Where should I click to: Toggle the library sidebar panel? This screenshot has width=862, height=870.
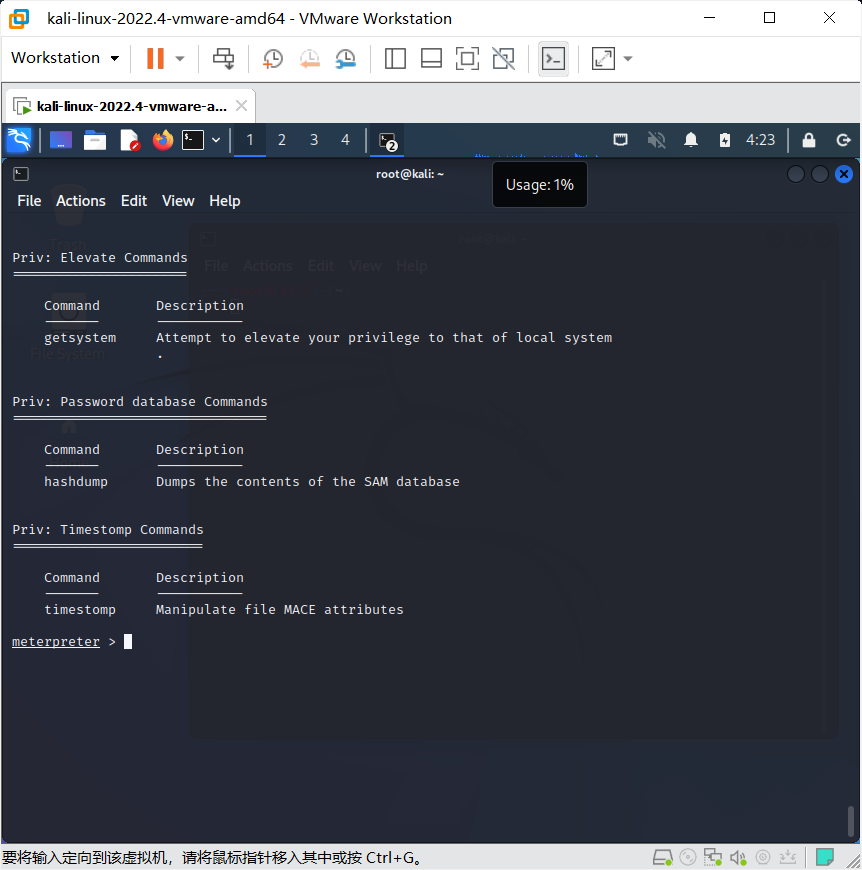pos(395,58)
